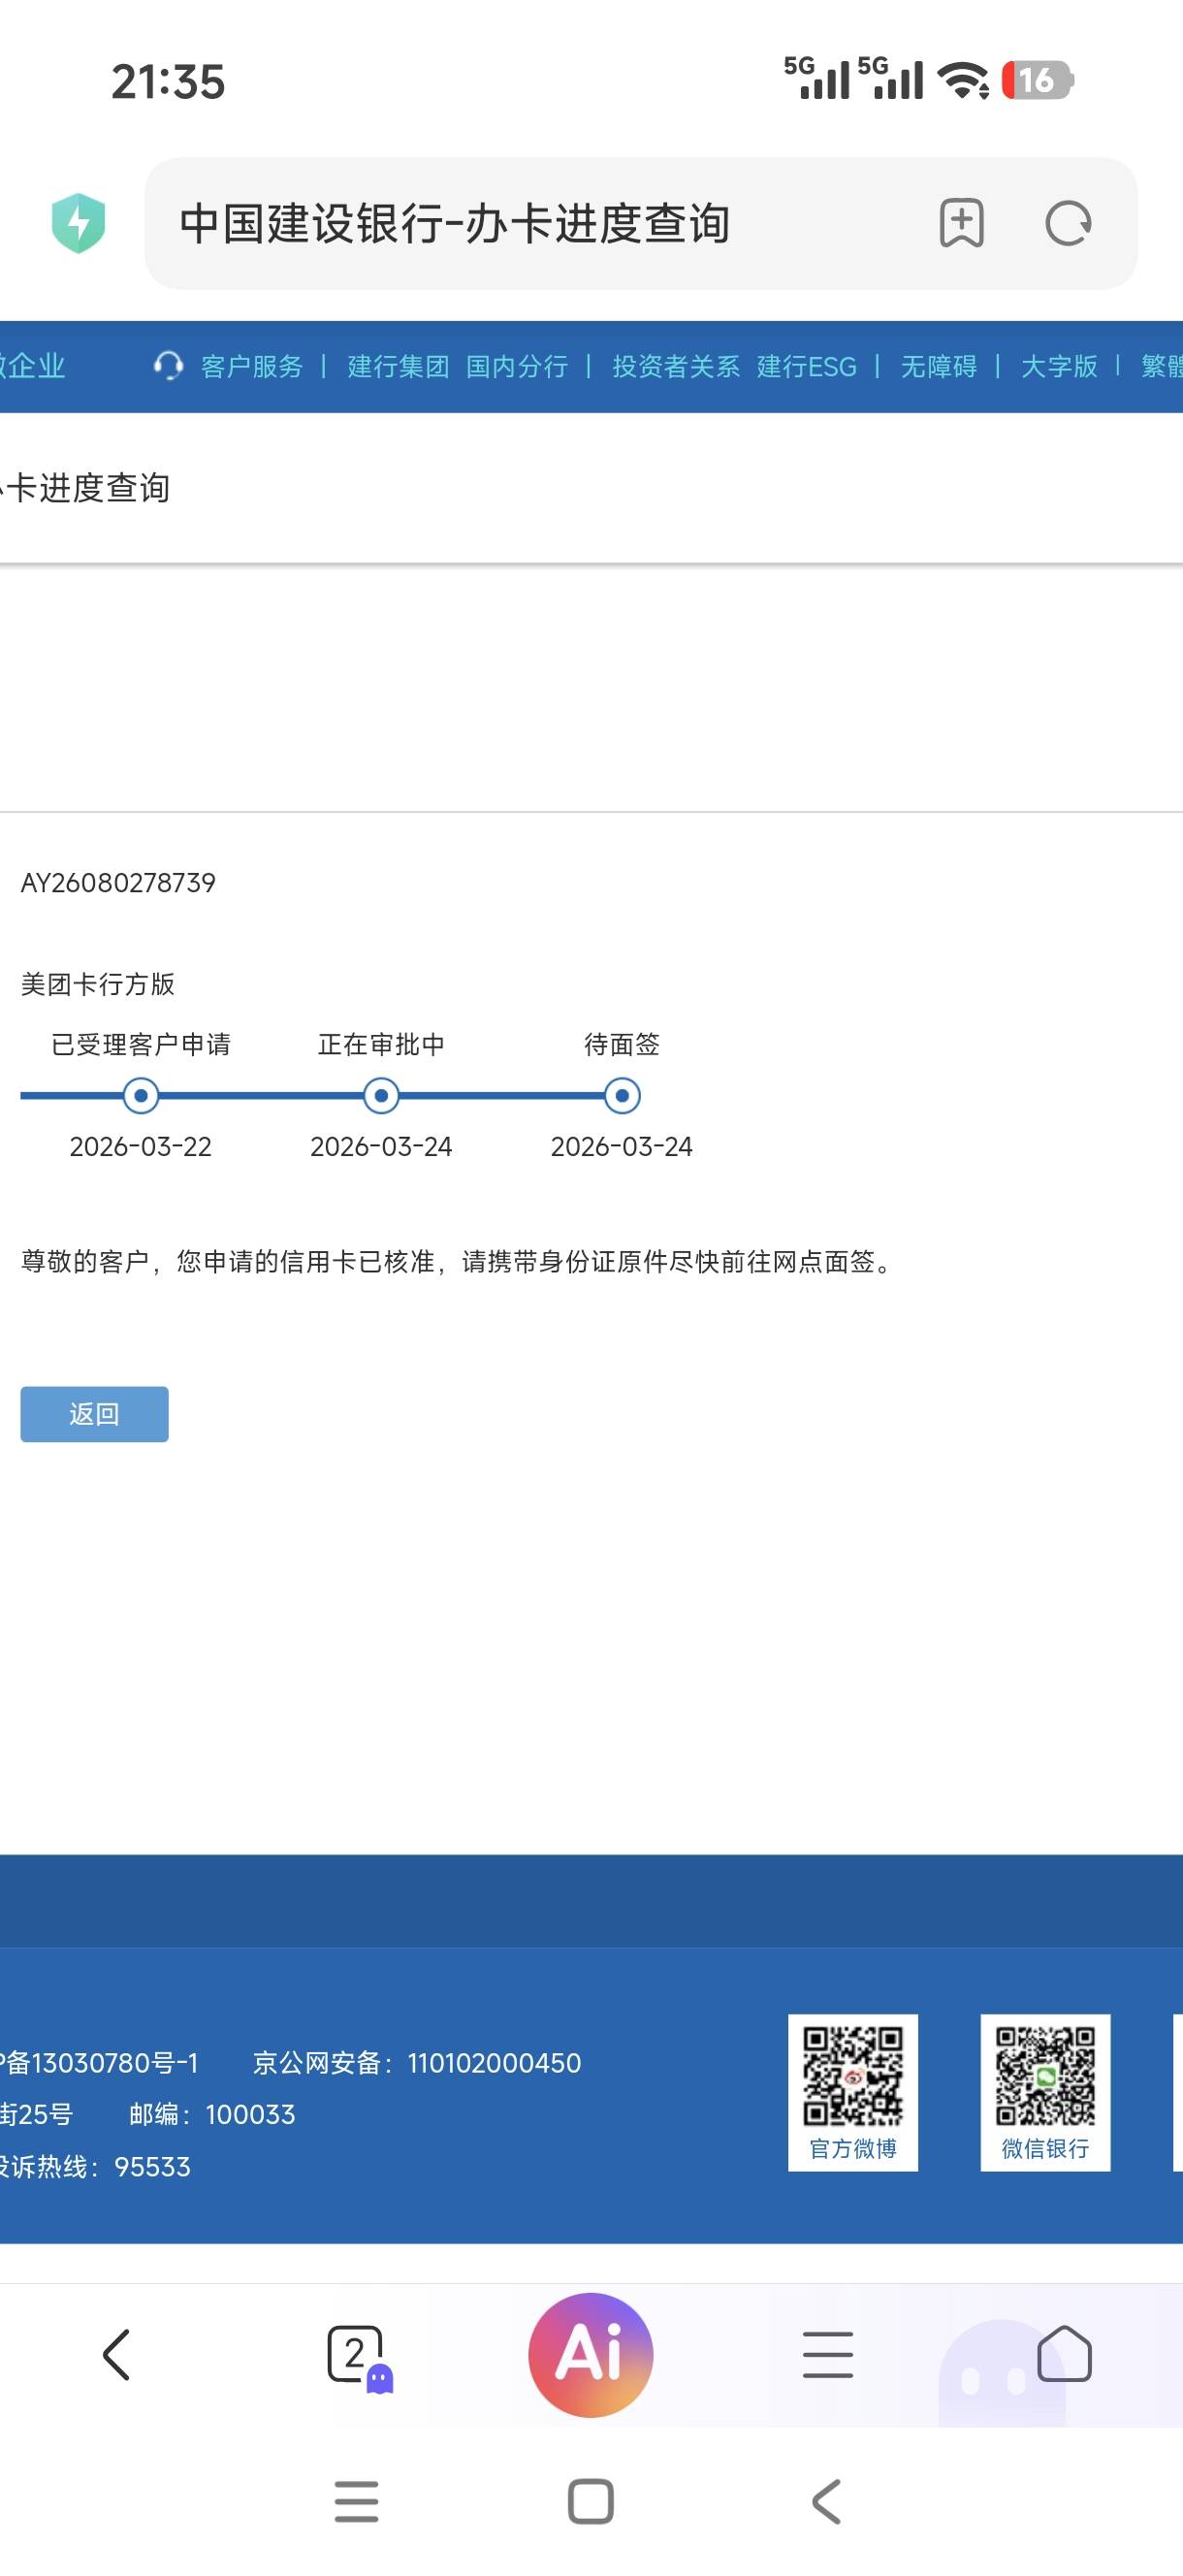Open 国内分行 menu item
Viewport: 1183px width, 2576px height.
(x=517, y=367)
